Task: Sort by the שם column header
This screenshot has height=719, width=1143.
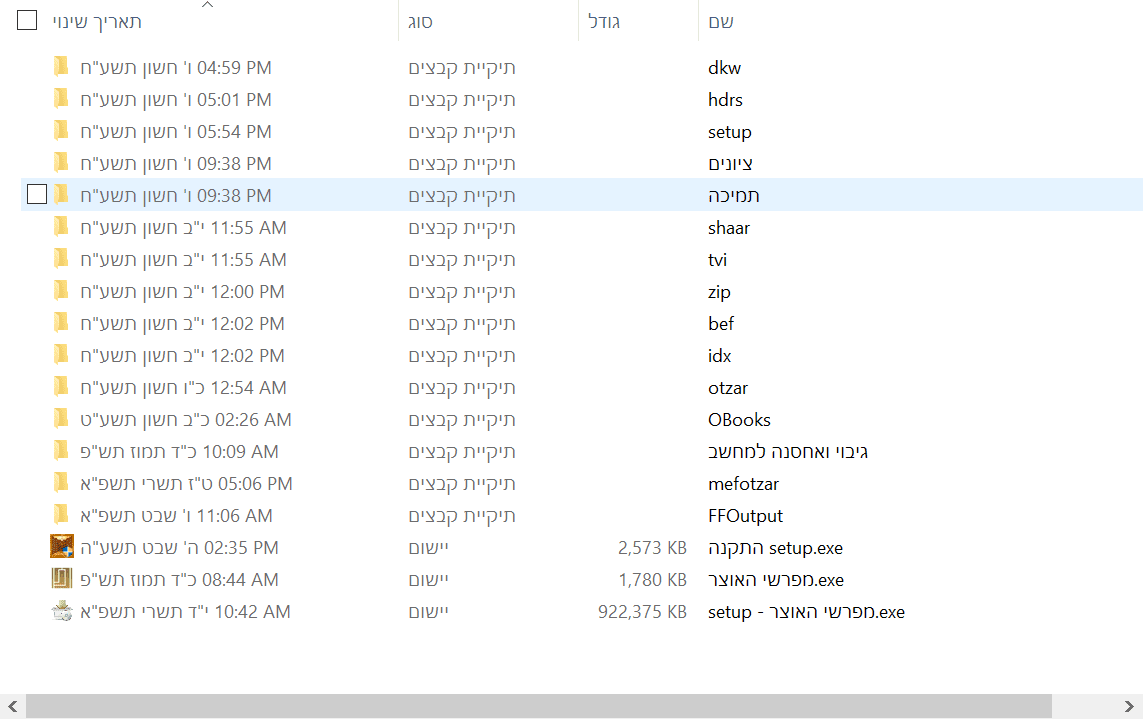Action: click(x=721, y=22)
